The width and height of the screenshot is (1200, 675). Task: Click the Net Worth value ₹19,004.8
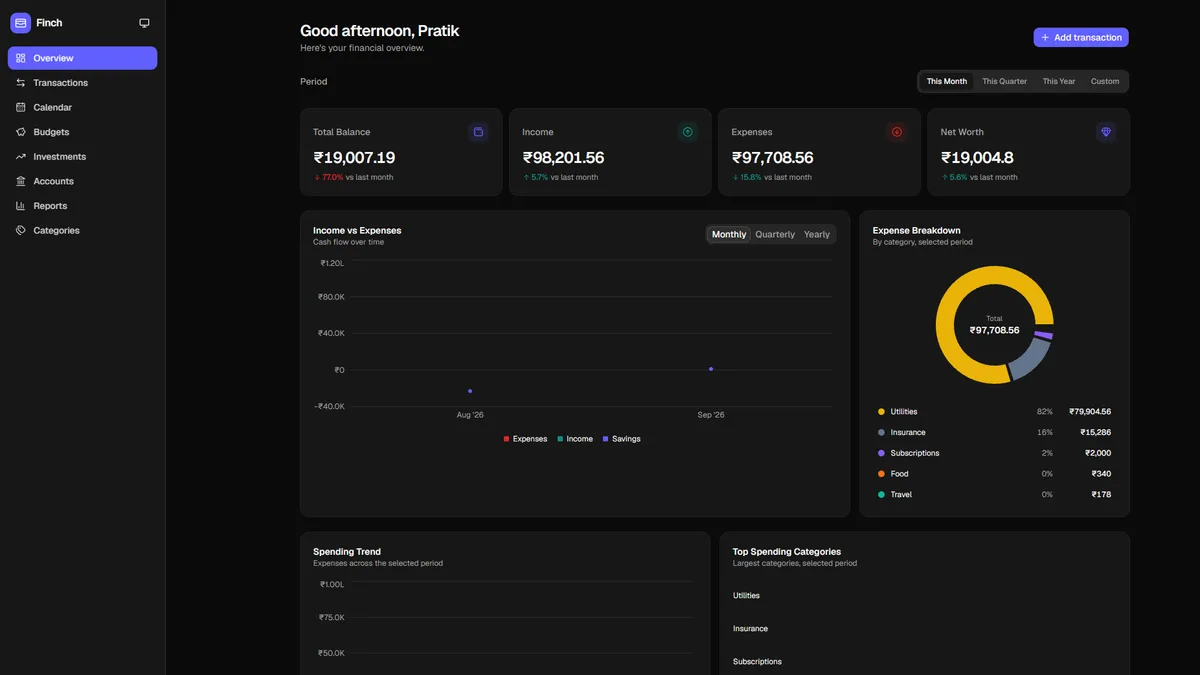coord(977,158)
